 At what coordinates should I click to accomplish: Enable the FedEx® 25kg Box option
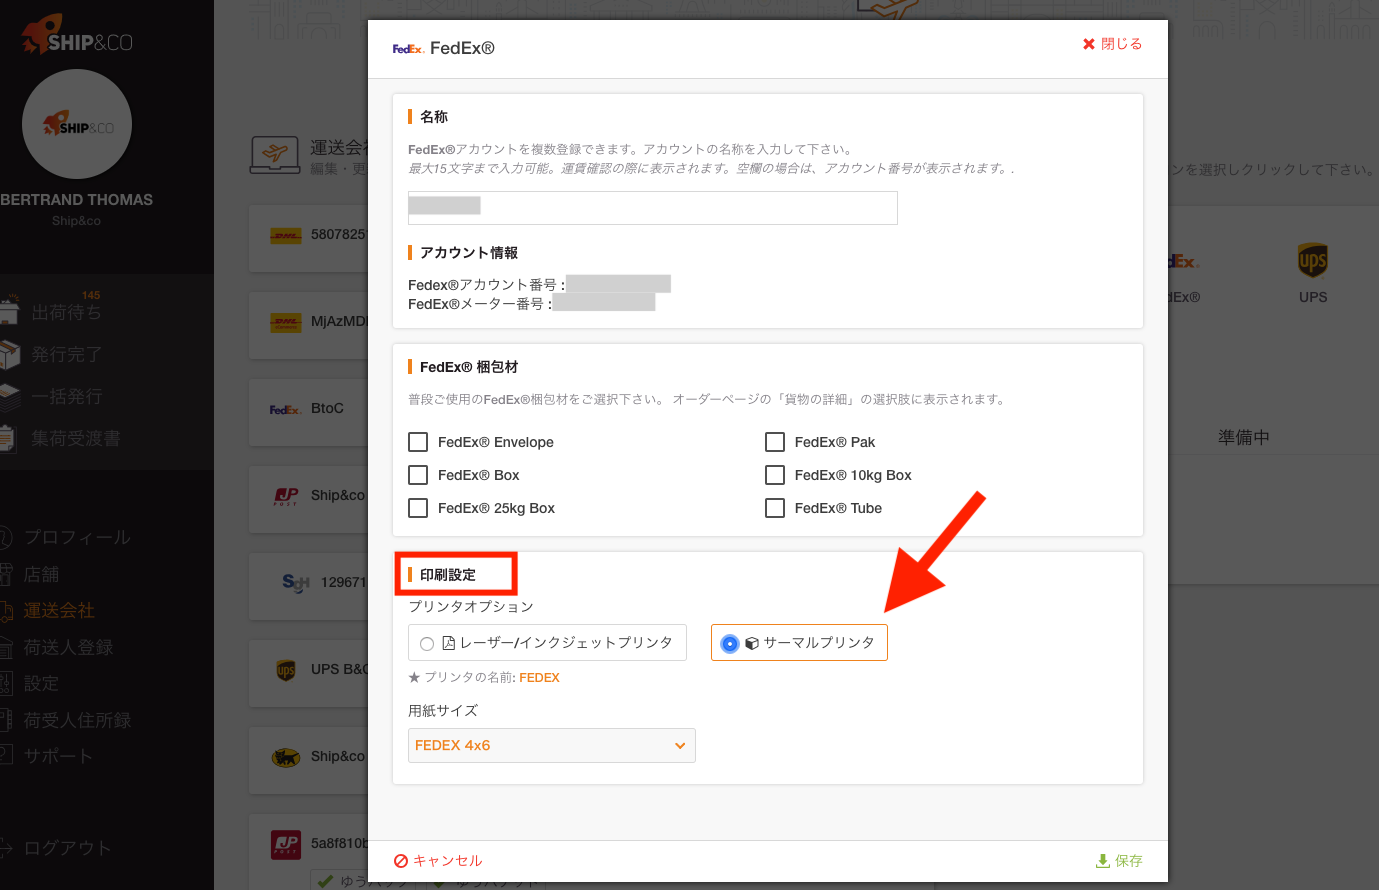418,508
